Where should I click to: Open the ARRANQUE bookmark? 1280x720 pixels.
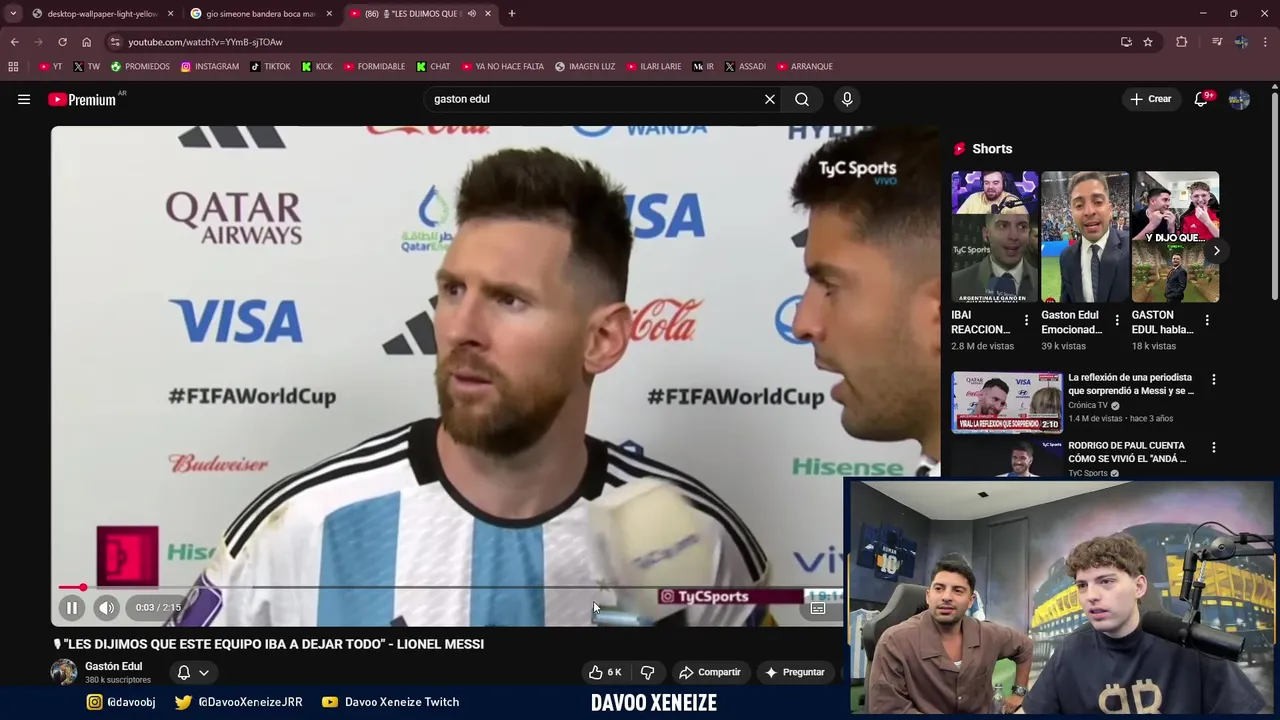pos(804,66)
